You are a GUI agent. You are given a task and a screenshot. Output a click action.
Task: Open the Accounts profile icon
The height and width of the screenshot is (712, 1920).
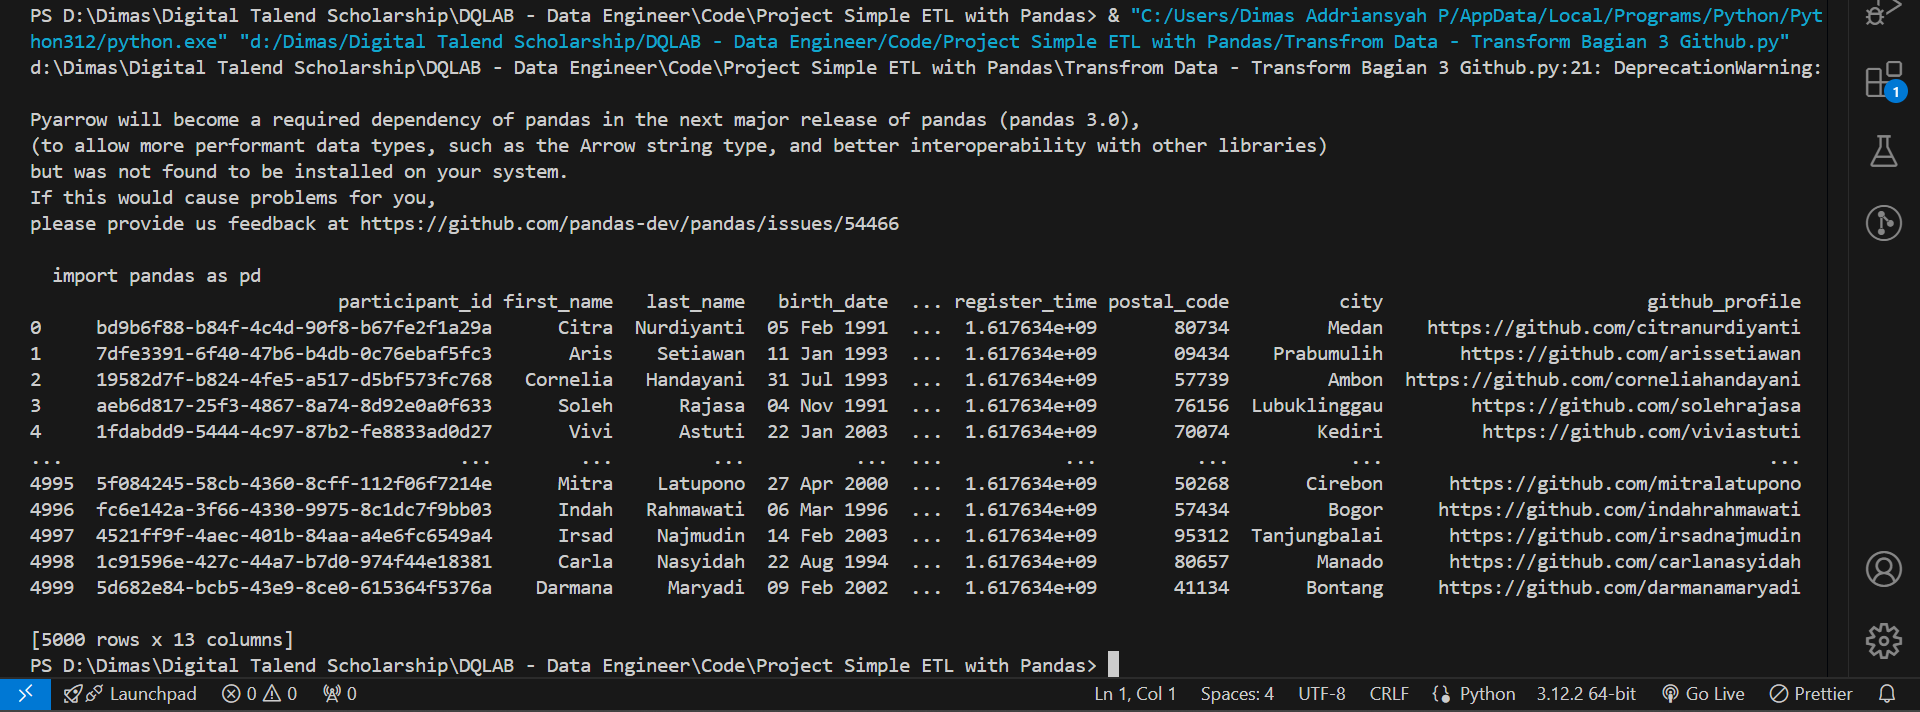pos(1884,569)
